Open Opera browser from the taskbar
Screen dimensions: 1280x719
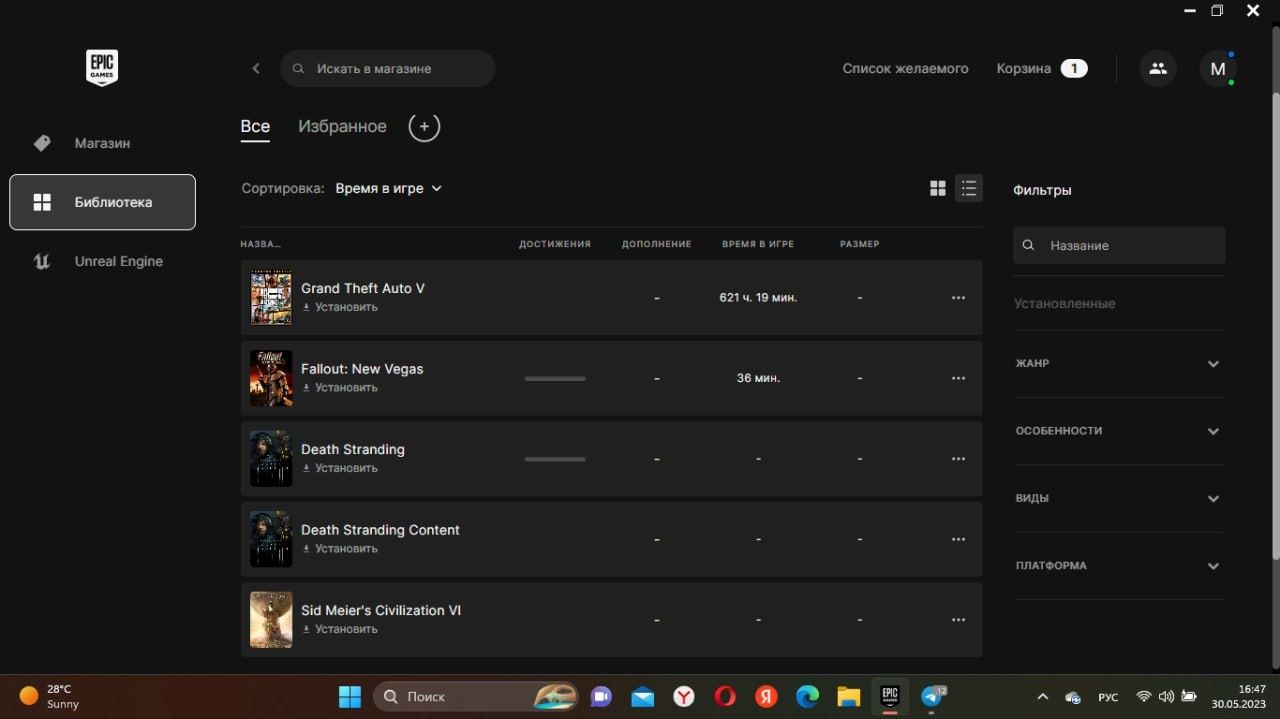[x=725, y=696]
